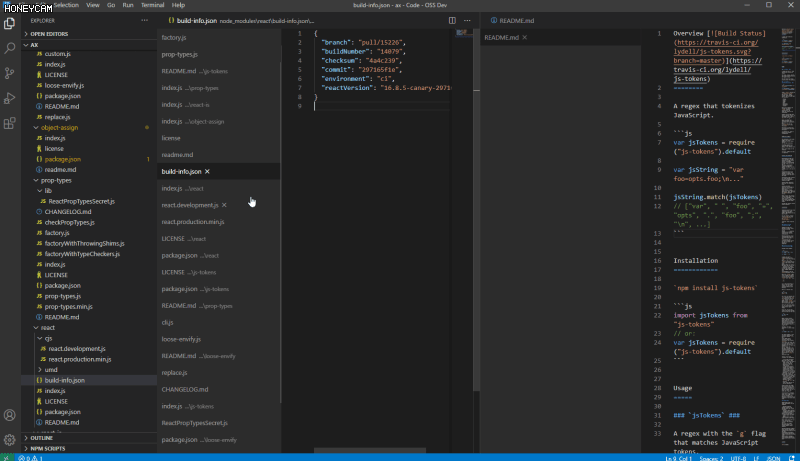Image resolution: width=800 pixels, height=461 pixels.
Task: Open the Run menu
Action: 128,5
